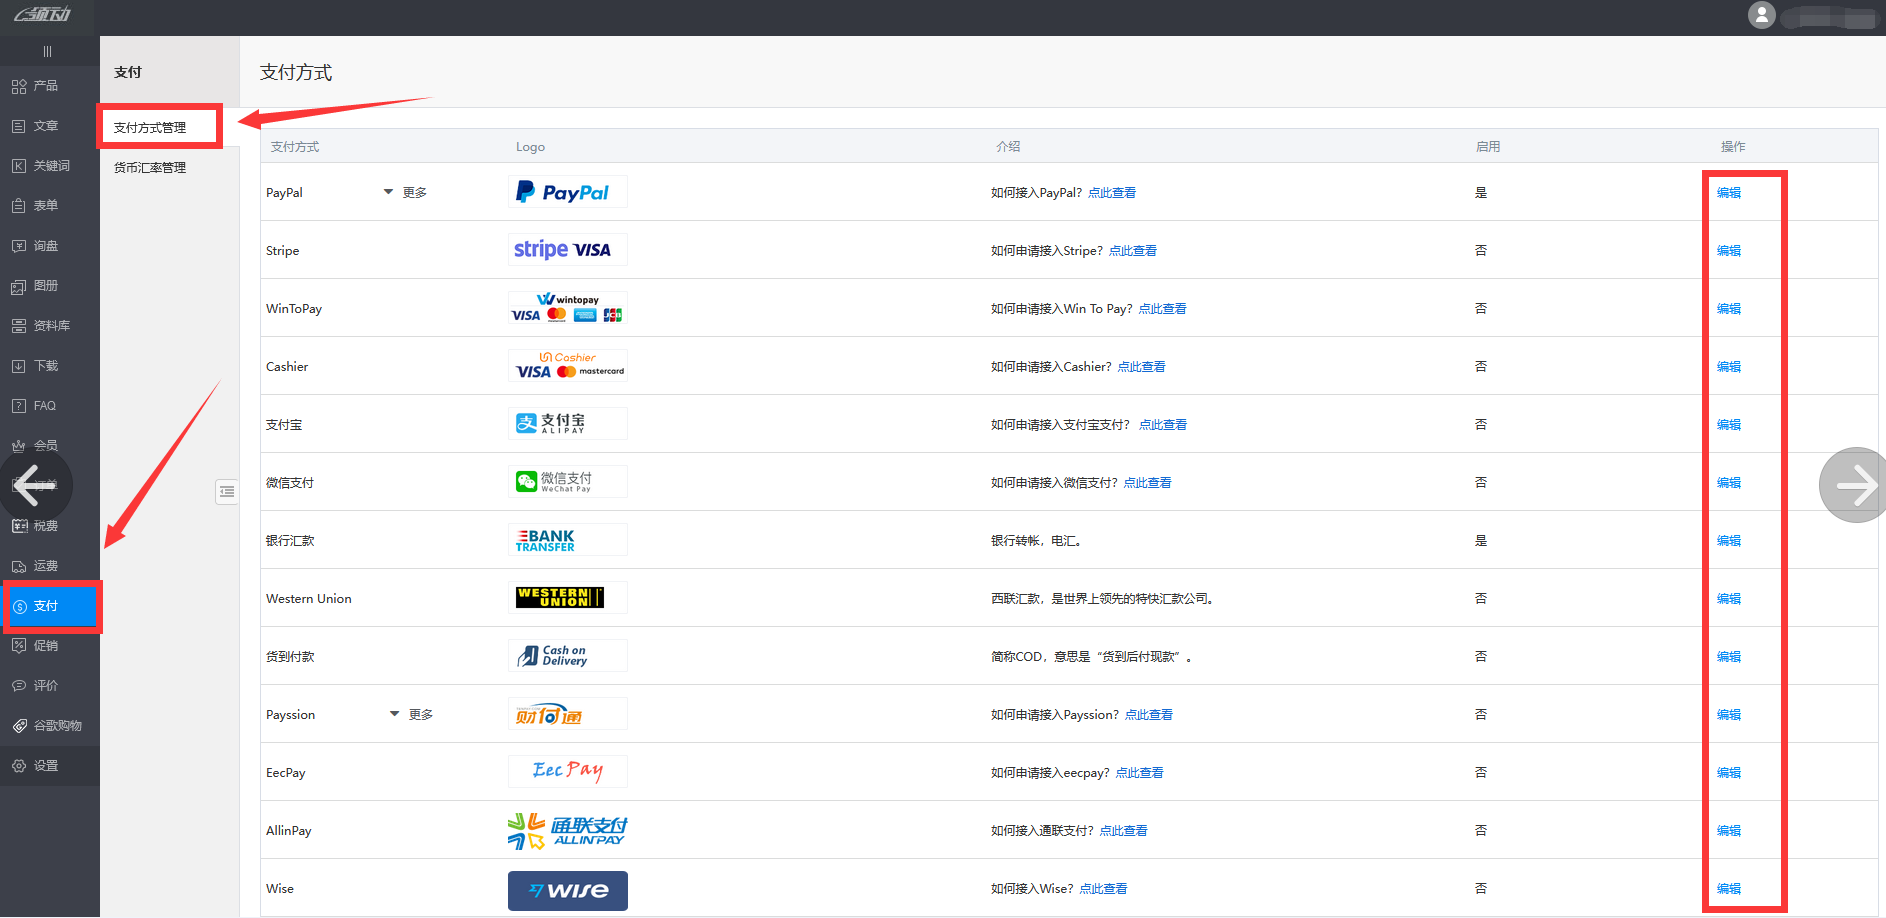Collapse the main sidebar using top handle
1886x918 pixels.
tap(47, 51)
